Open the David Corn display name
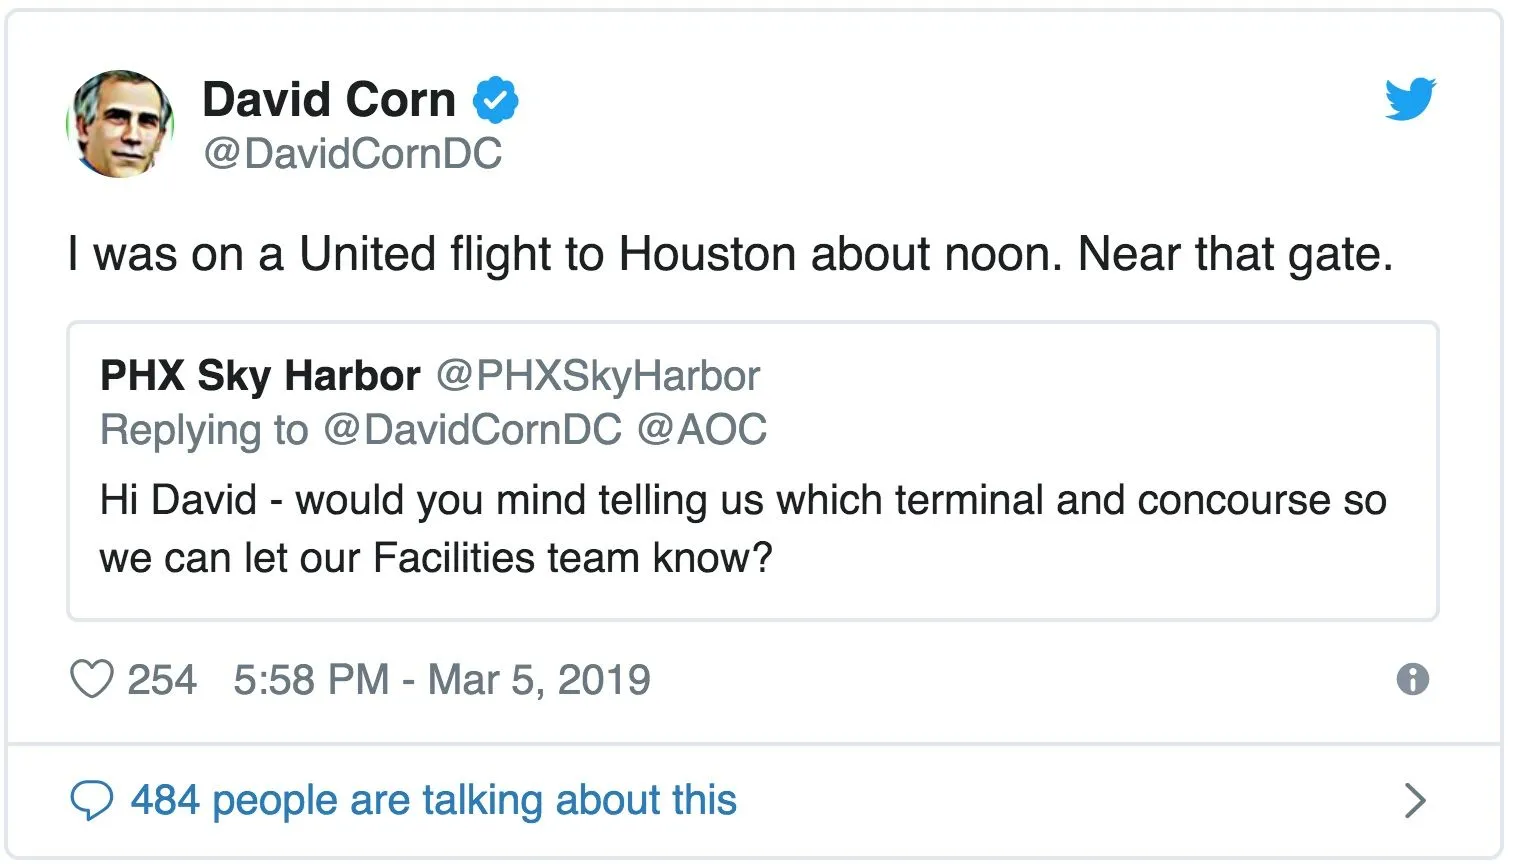1516x864 pixels. tap(329, 100)
